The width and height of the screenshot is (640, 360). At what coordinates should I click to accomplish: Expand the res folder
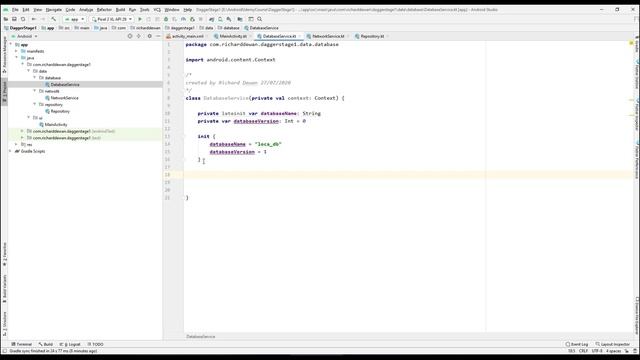pos(17,144)
